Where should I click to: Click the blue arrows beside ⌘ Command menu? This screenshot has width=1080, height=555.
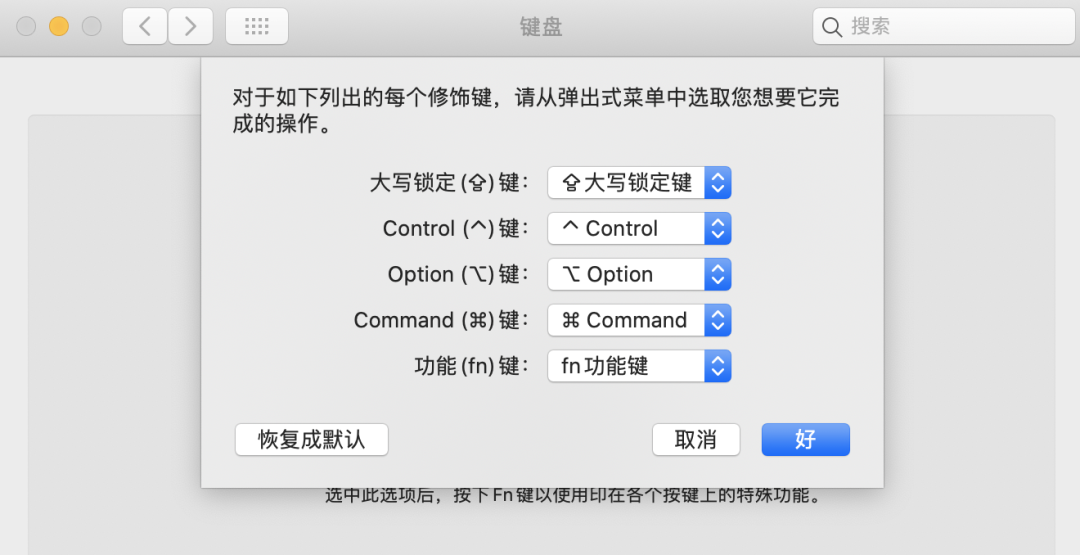point(718,321)
